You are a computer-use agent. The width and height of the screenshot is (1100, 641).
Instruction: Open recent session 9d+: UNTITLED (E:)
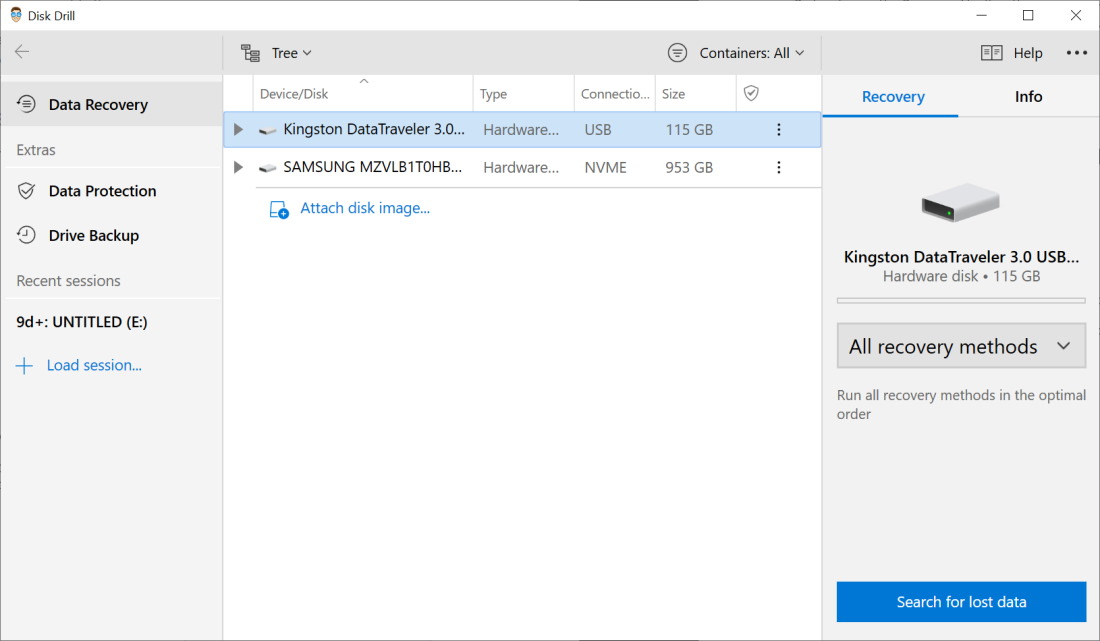pos(82,322)
